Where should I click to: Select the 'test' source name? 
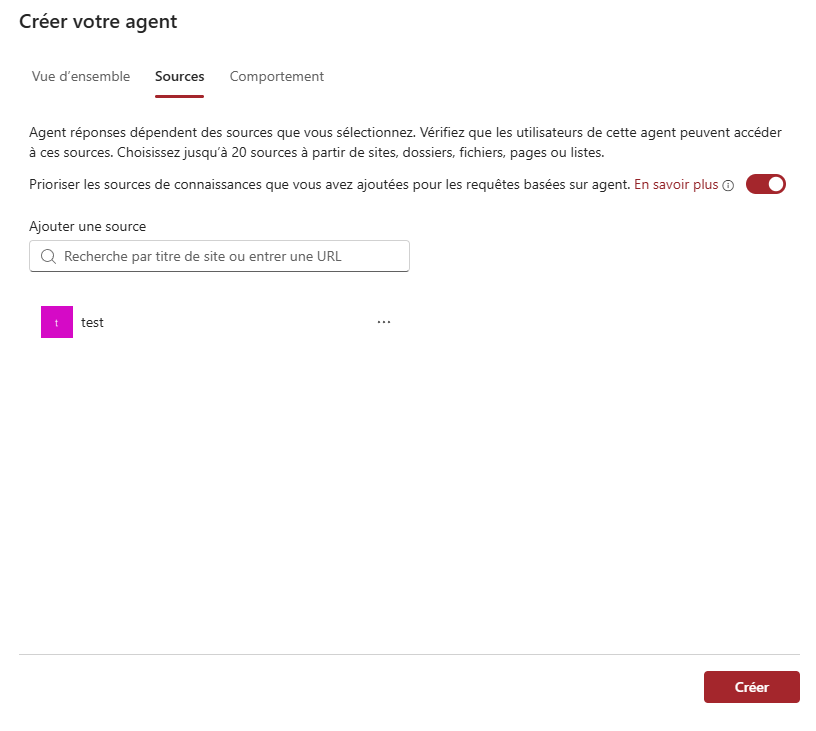[92, 322]
